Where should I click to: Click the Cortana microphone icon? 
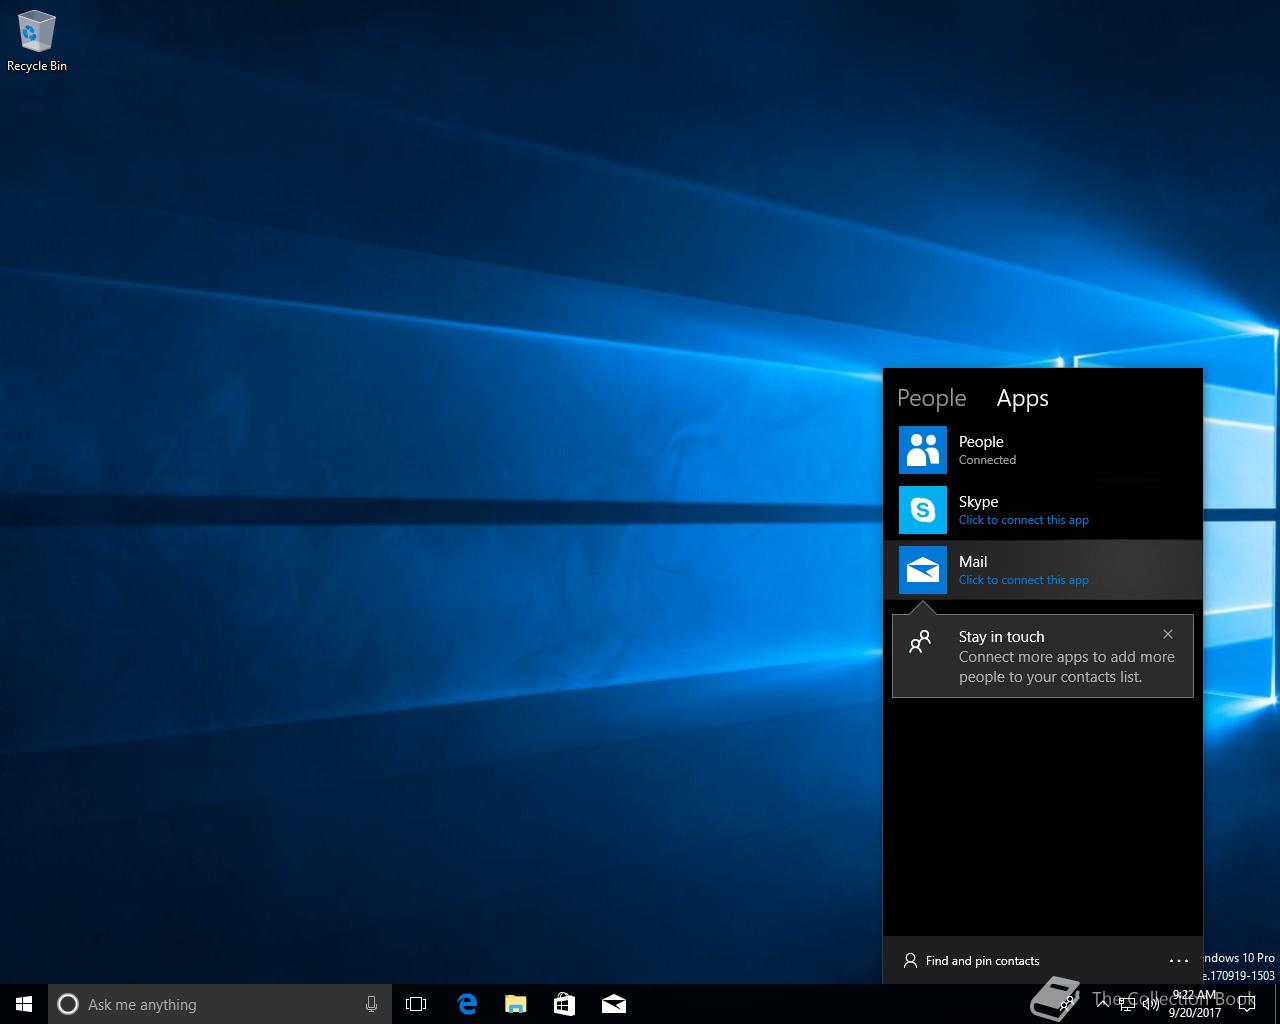[x=371, y=1004]
